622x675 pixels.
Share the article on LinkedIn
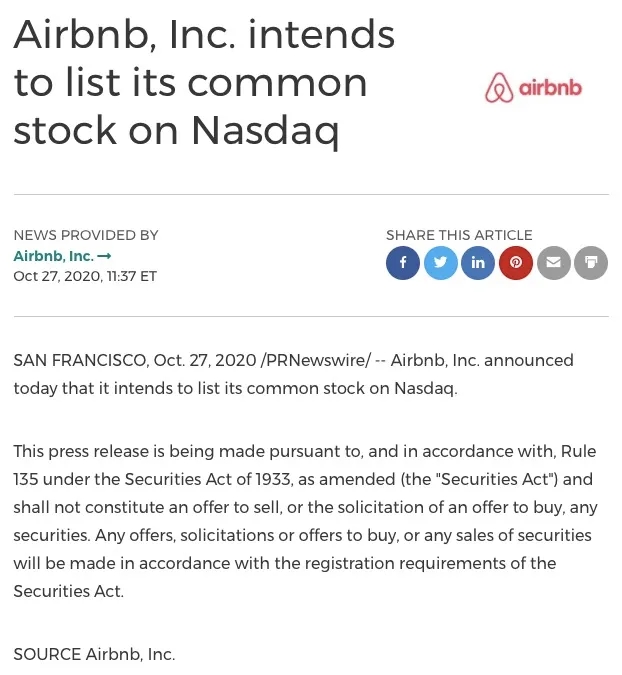478,263
